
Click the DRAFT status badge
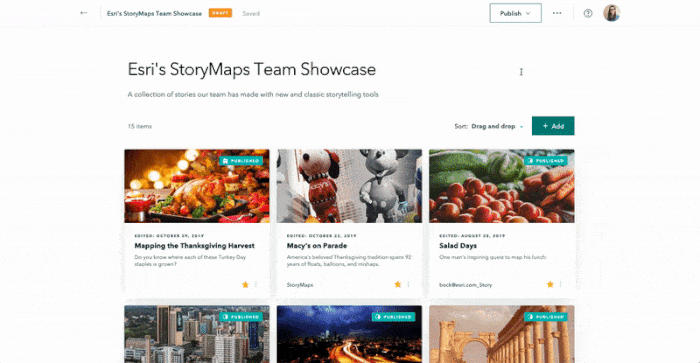point(221,13)
